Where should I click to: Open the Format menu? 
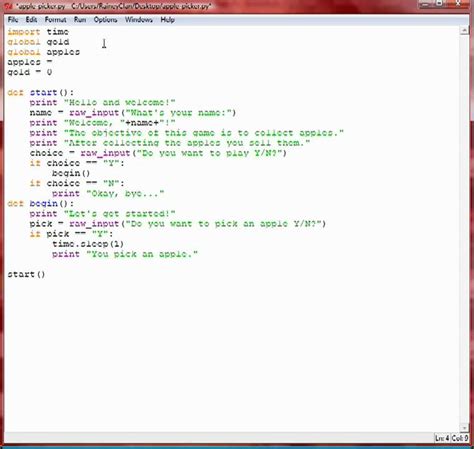[55, 20]
